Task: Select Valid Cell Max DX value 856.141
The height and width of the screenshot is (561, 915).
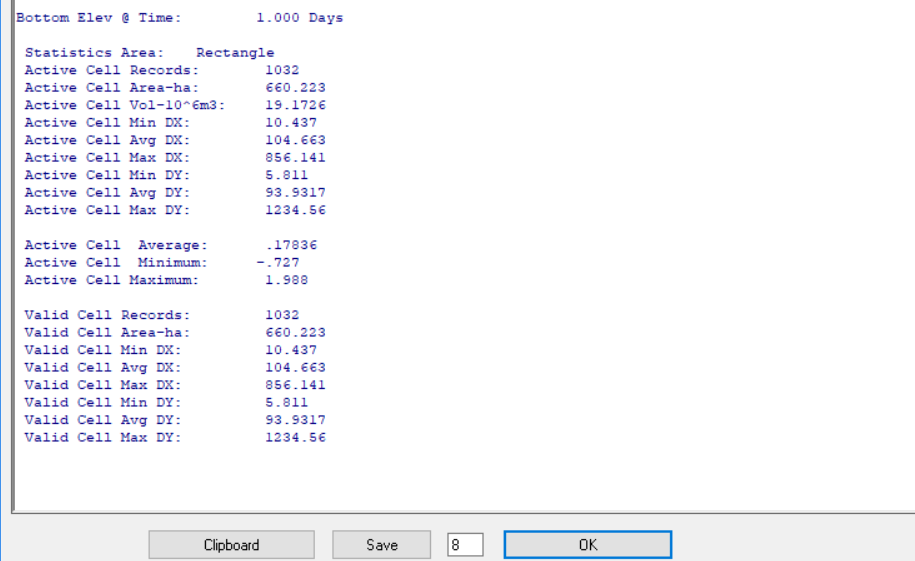Action: [x=295, y=386]
